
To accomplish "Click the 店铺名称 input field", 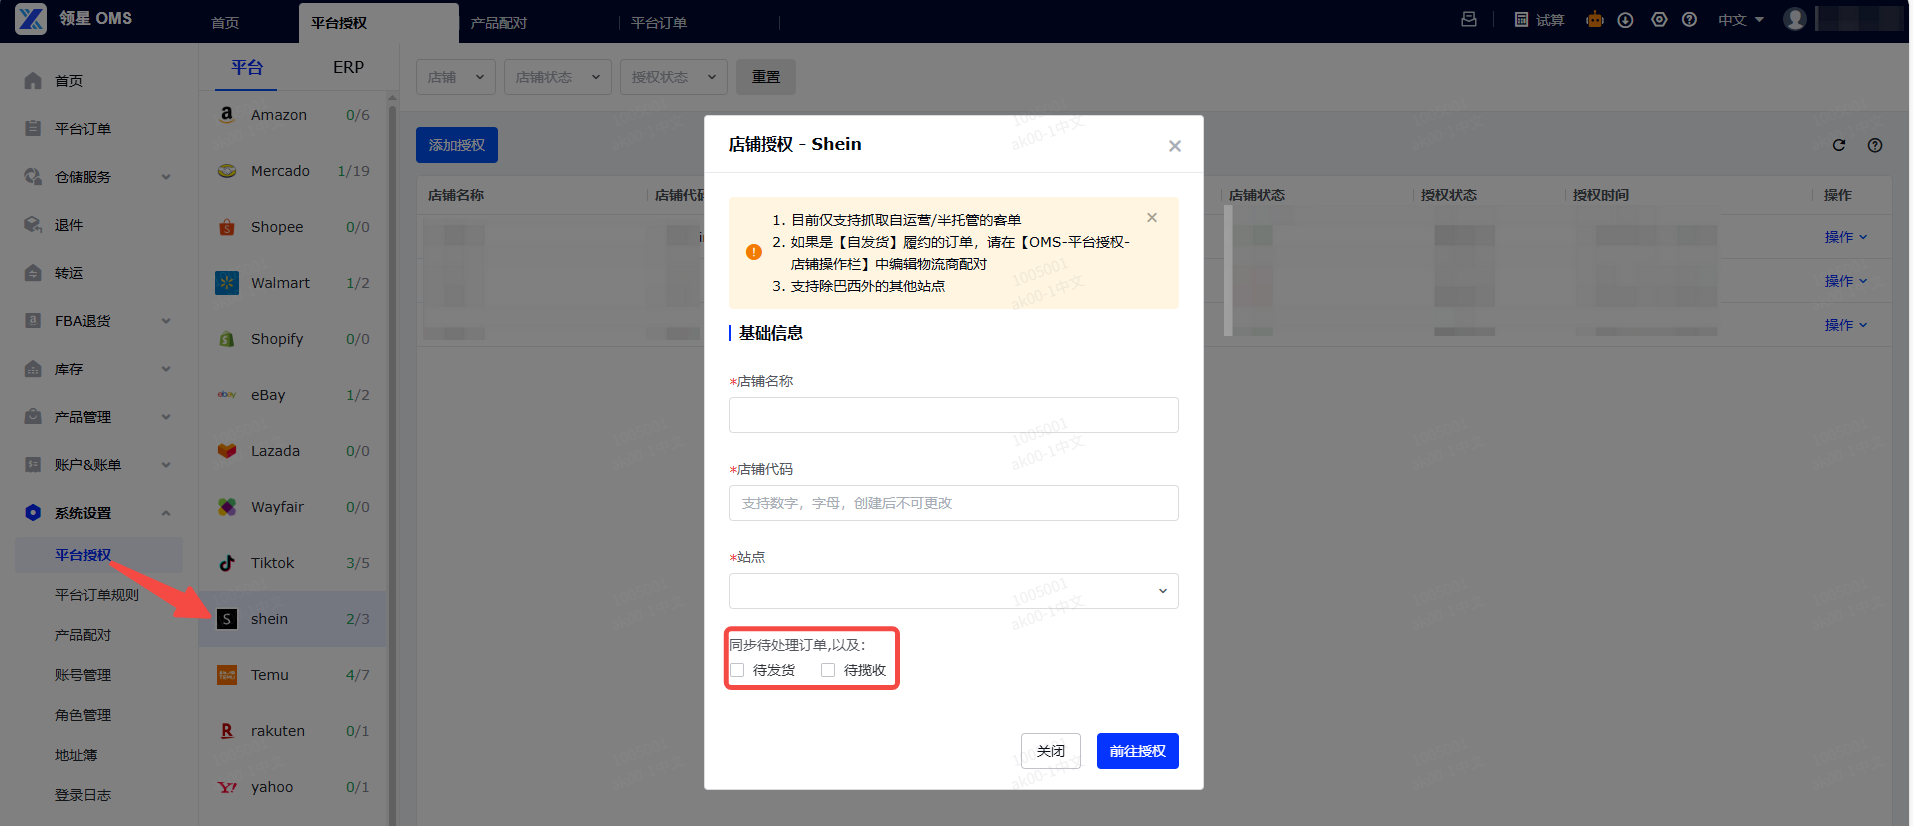I will click(953, 415).
